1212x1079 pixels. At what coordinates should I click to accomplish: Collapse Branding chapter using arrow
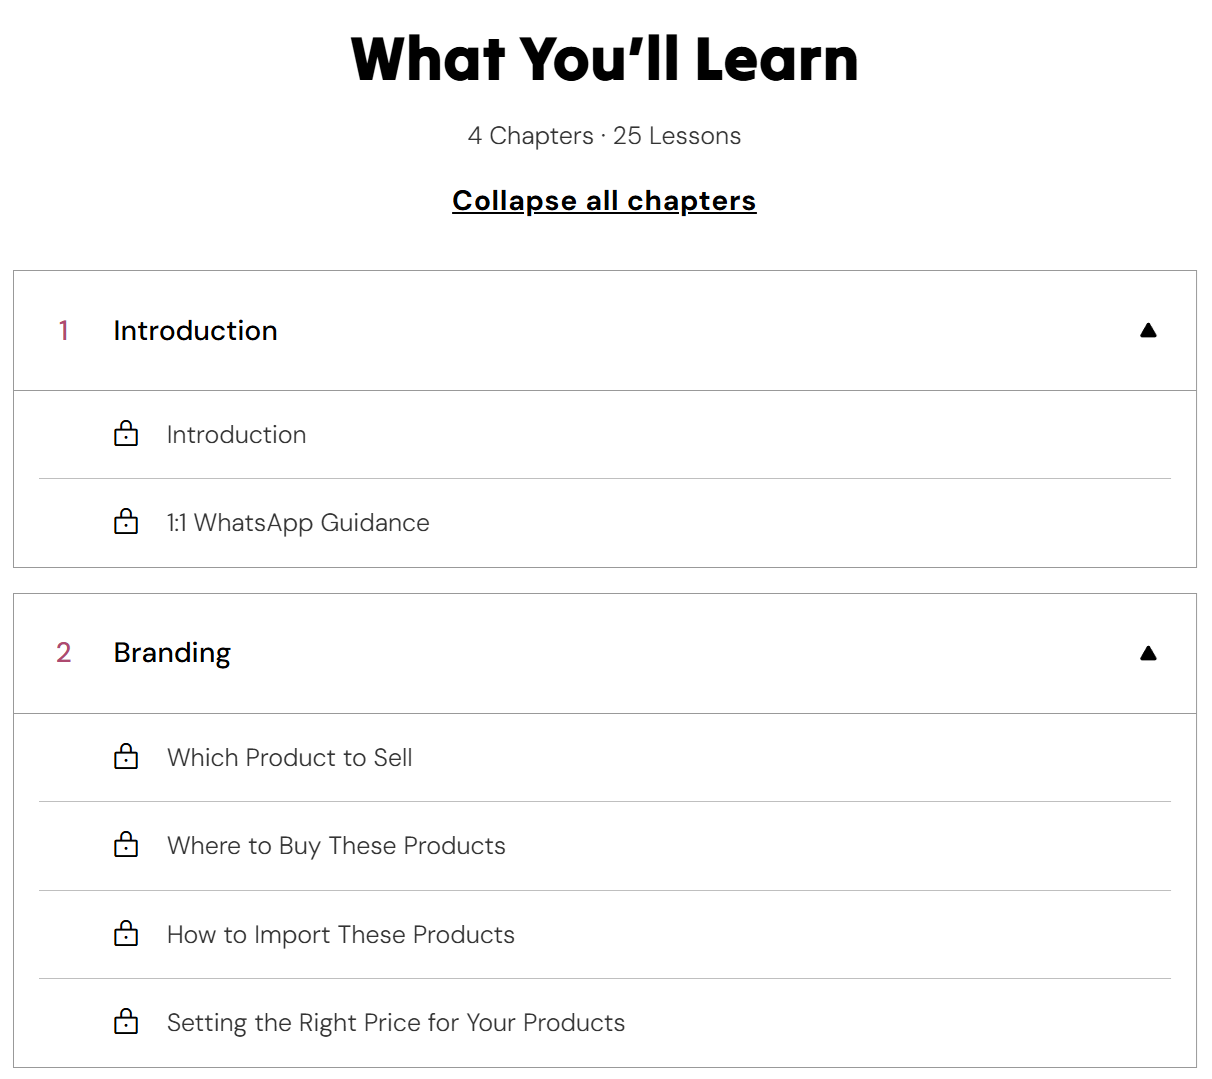(x=1148, y=653)
